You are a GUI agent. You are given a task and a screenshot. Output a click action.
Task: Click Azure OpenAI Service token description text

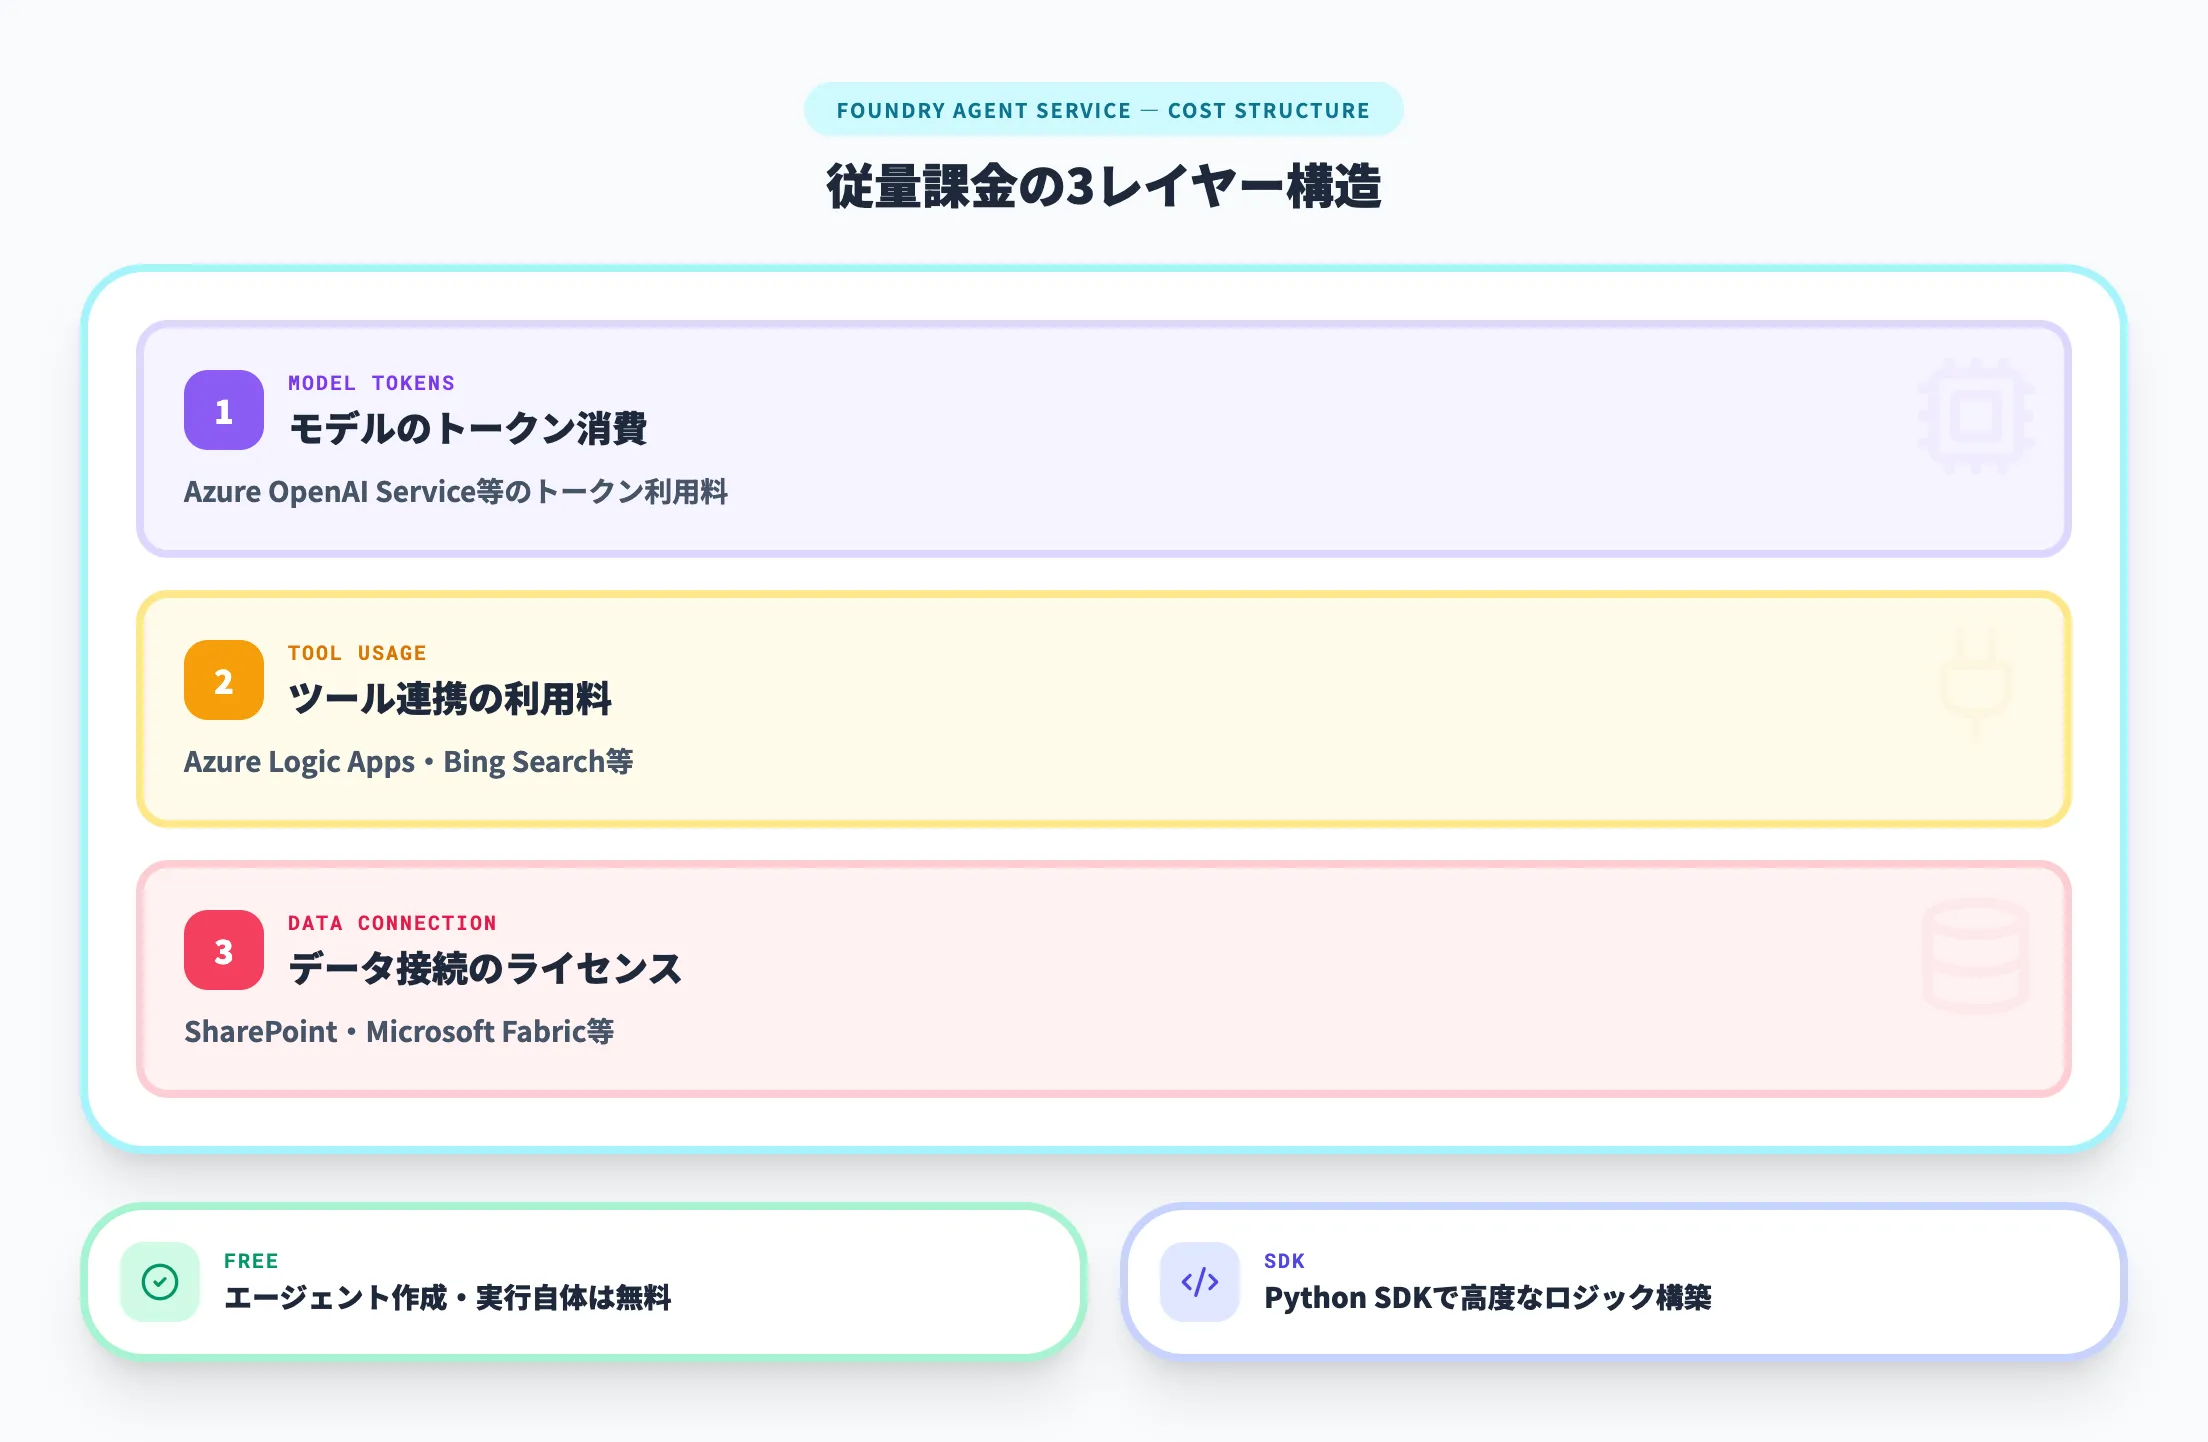(x=456, y=492)
